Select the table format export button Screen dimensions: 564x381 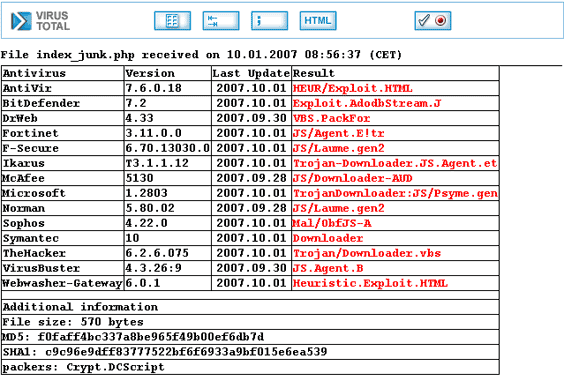172,21
